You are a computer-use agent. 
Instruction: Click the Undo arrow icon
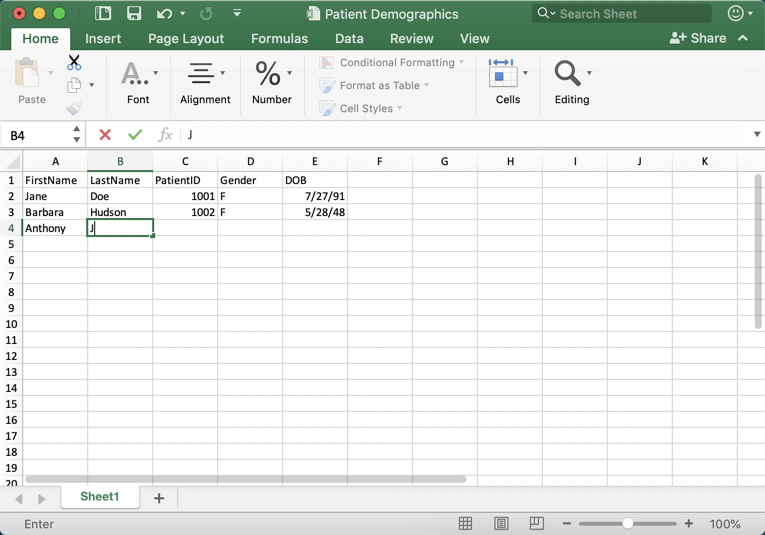164,14
